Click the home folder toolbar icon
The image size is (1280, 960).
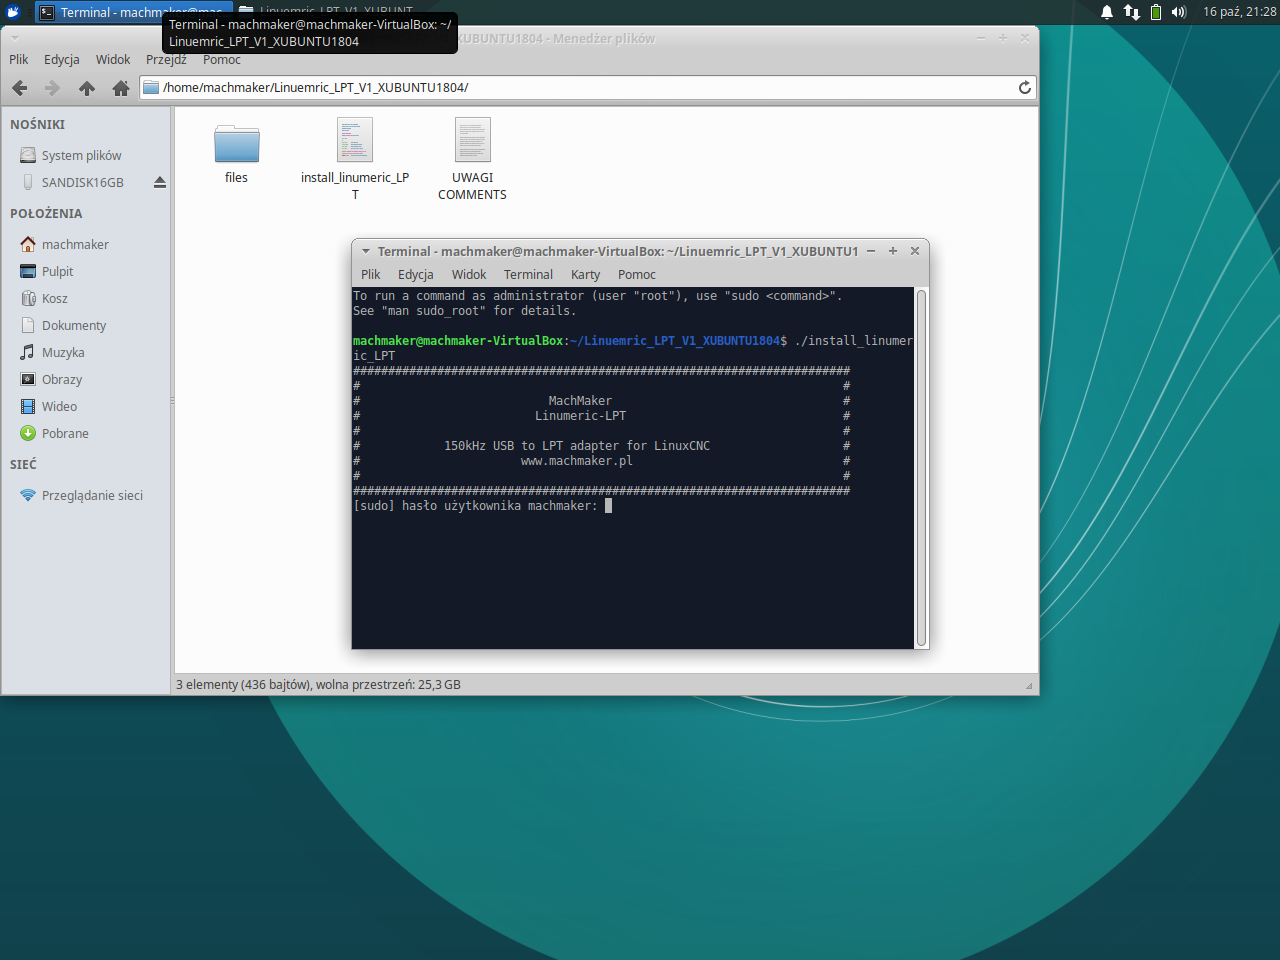click(121, 88)
